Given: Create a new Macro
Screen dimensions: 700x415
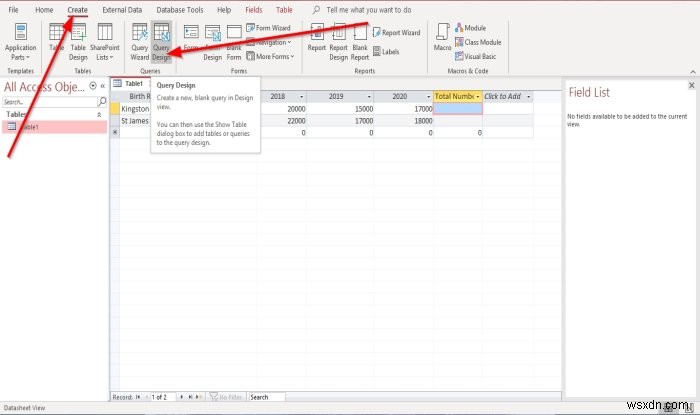Looking at the screenshot, I should pyautogui.click(x=442, y=37).
